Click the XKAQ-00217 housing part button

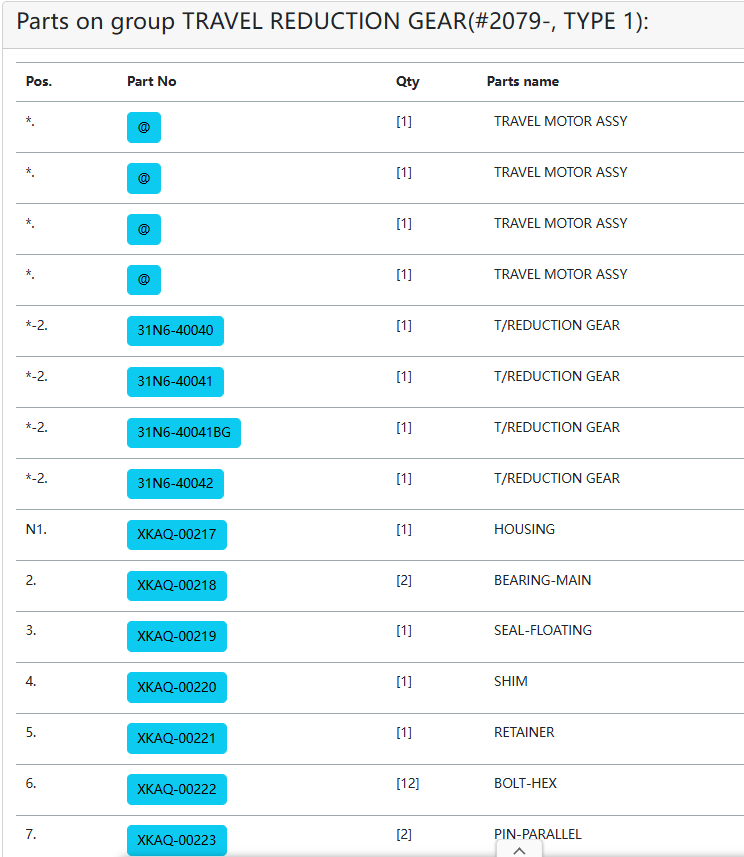pyautogui.click(x=177, y=535)
